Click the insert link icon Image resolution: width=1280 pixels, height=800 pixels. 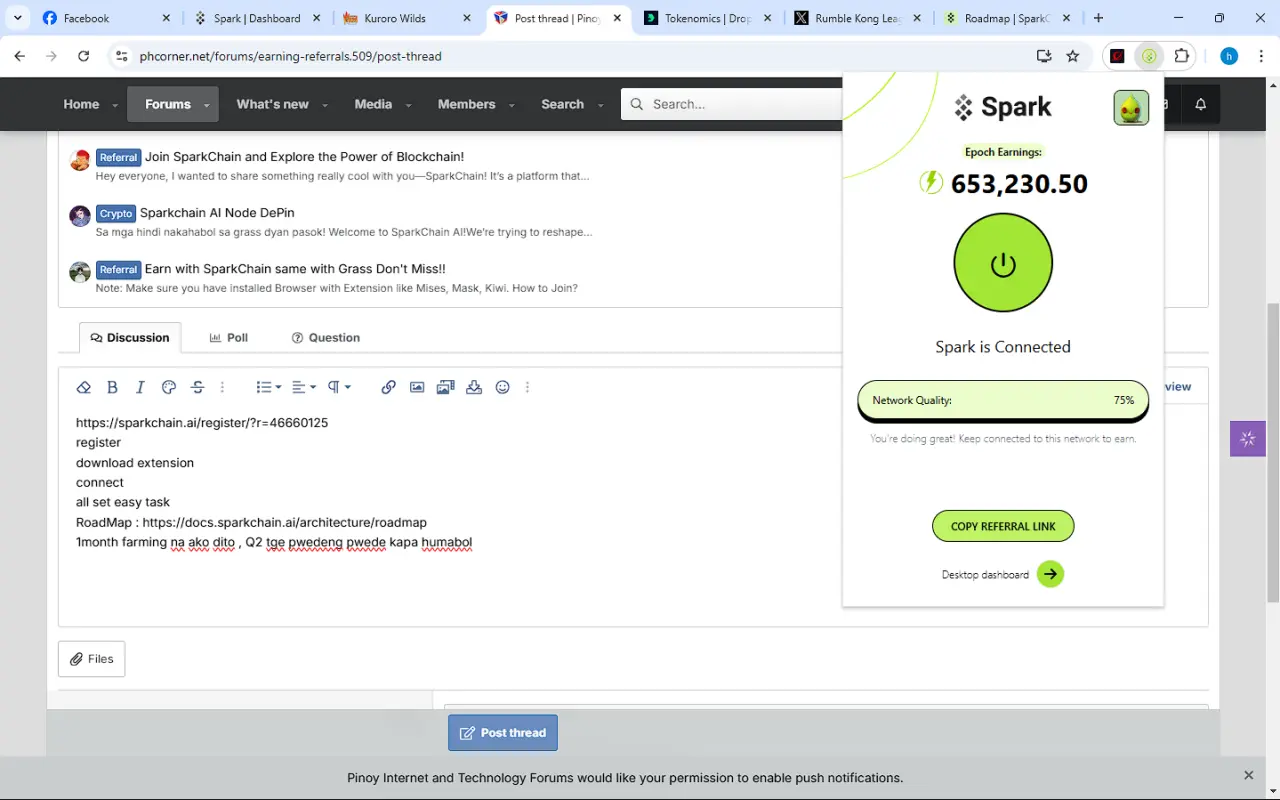click(388, 387)
